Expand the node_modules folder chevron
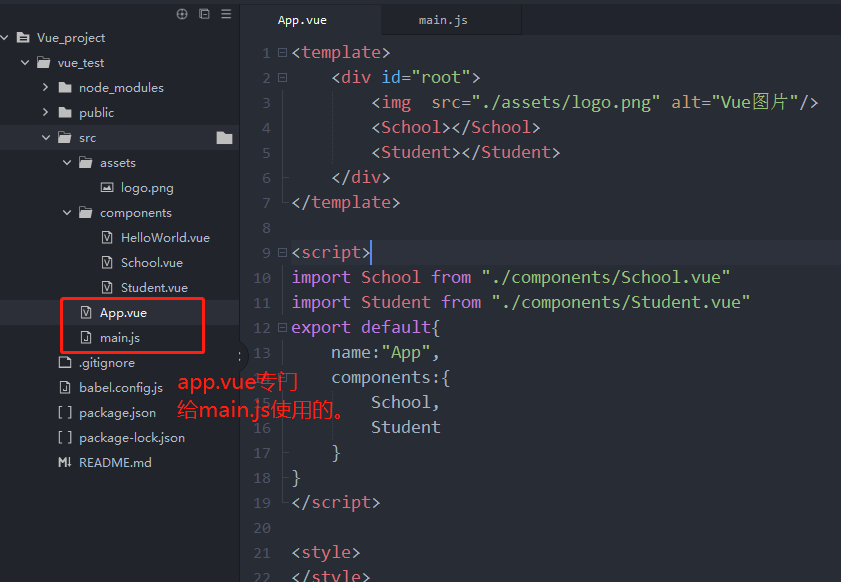Screen dimensions: 841x582 [x=46, y=87]
